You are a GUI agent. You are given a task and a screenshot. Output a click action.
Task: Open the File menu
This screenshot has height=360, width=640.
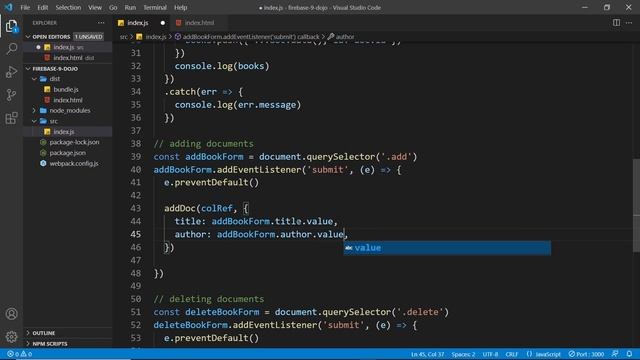[25, 7]
